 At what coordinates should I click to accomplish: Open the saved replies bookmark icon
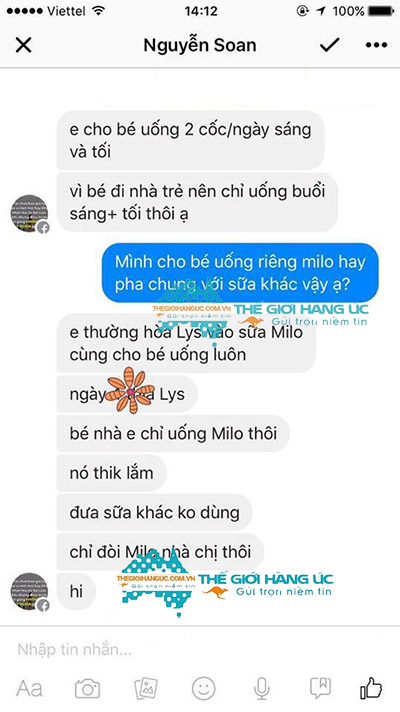[x=320, y=688]
